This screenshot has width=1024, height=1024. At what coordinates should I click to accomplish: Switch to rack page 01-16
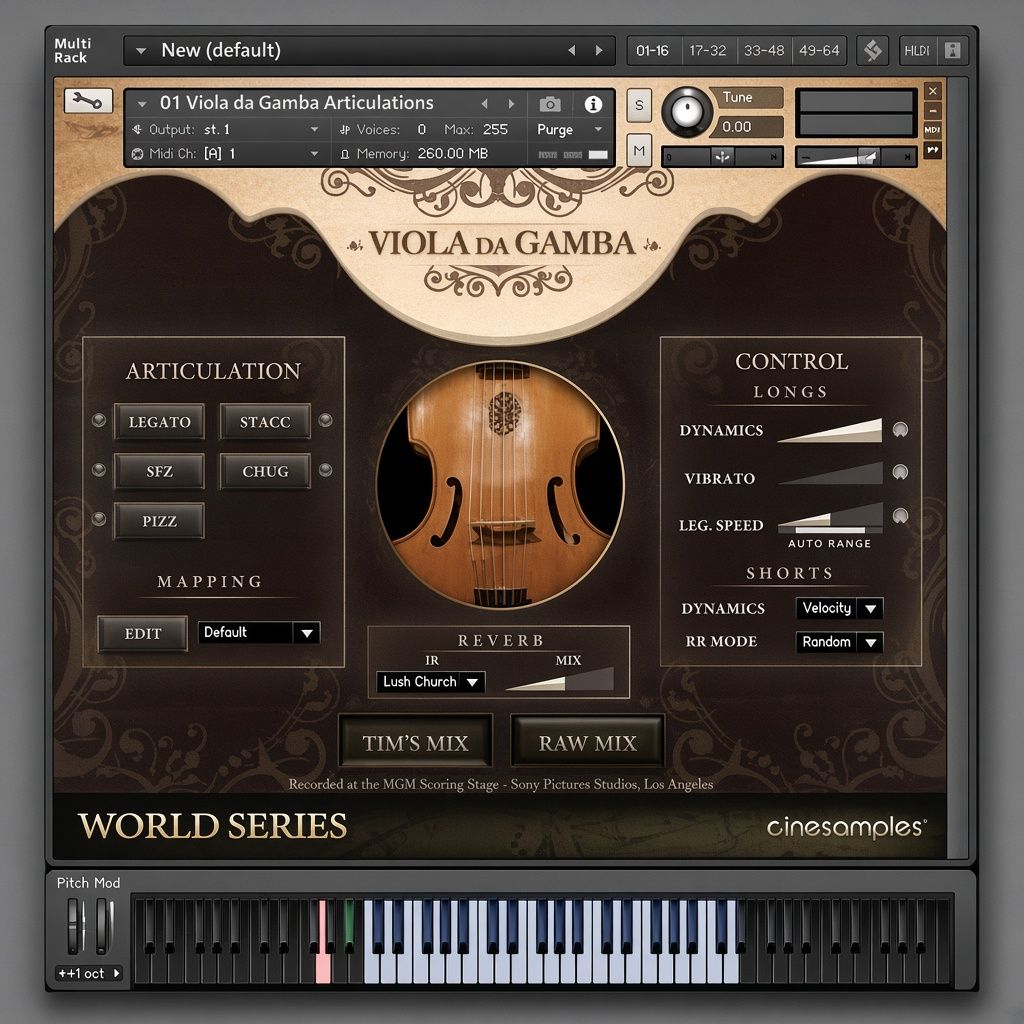click(x=652, y=50)
